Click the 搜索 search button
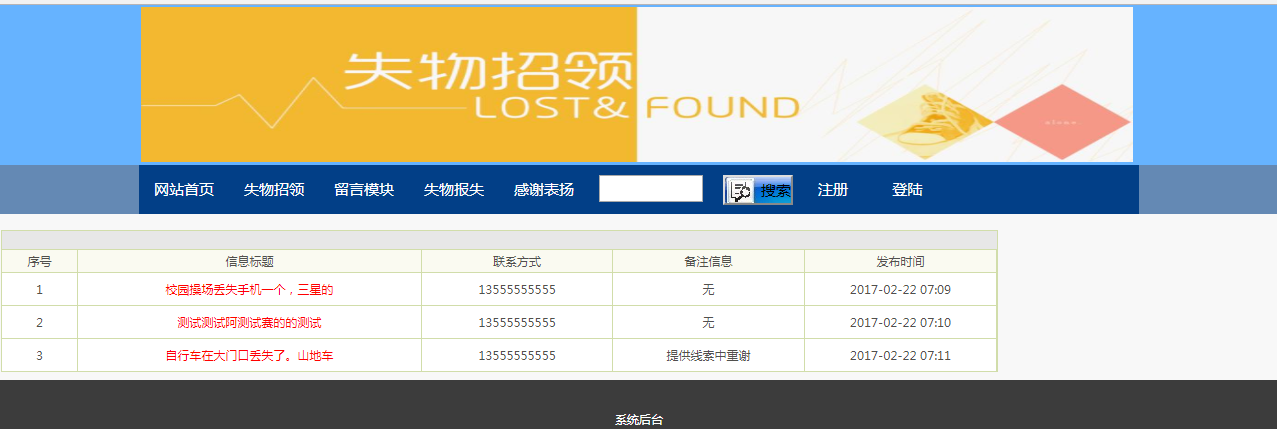Viewport: 1277px width, 429px height. coord(758,190)
